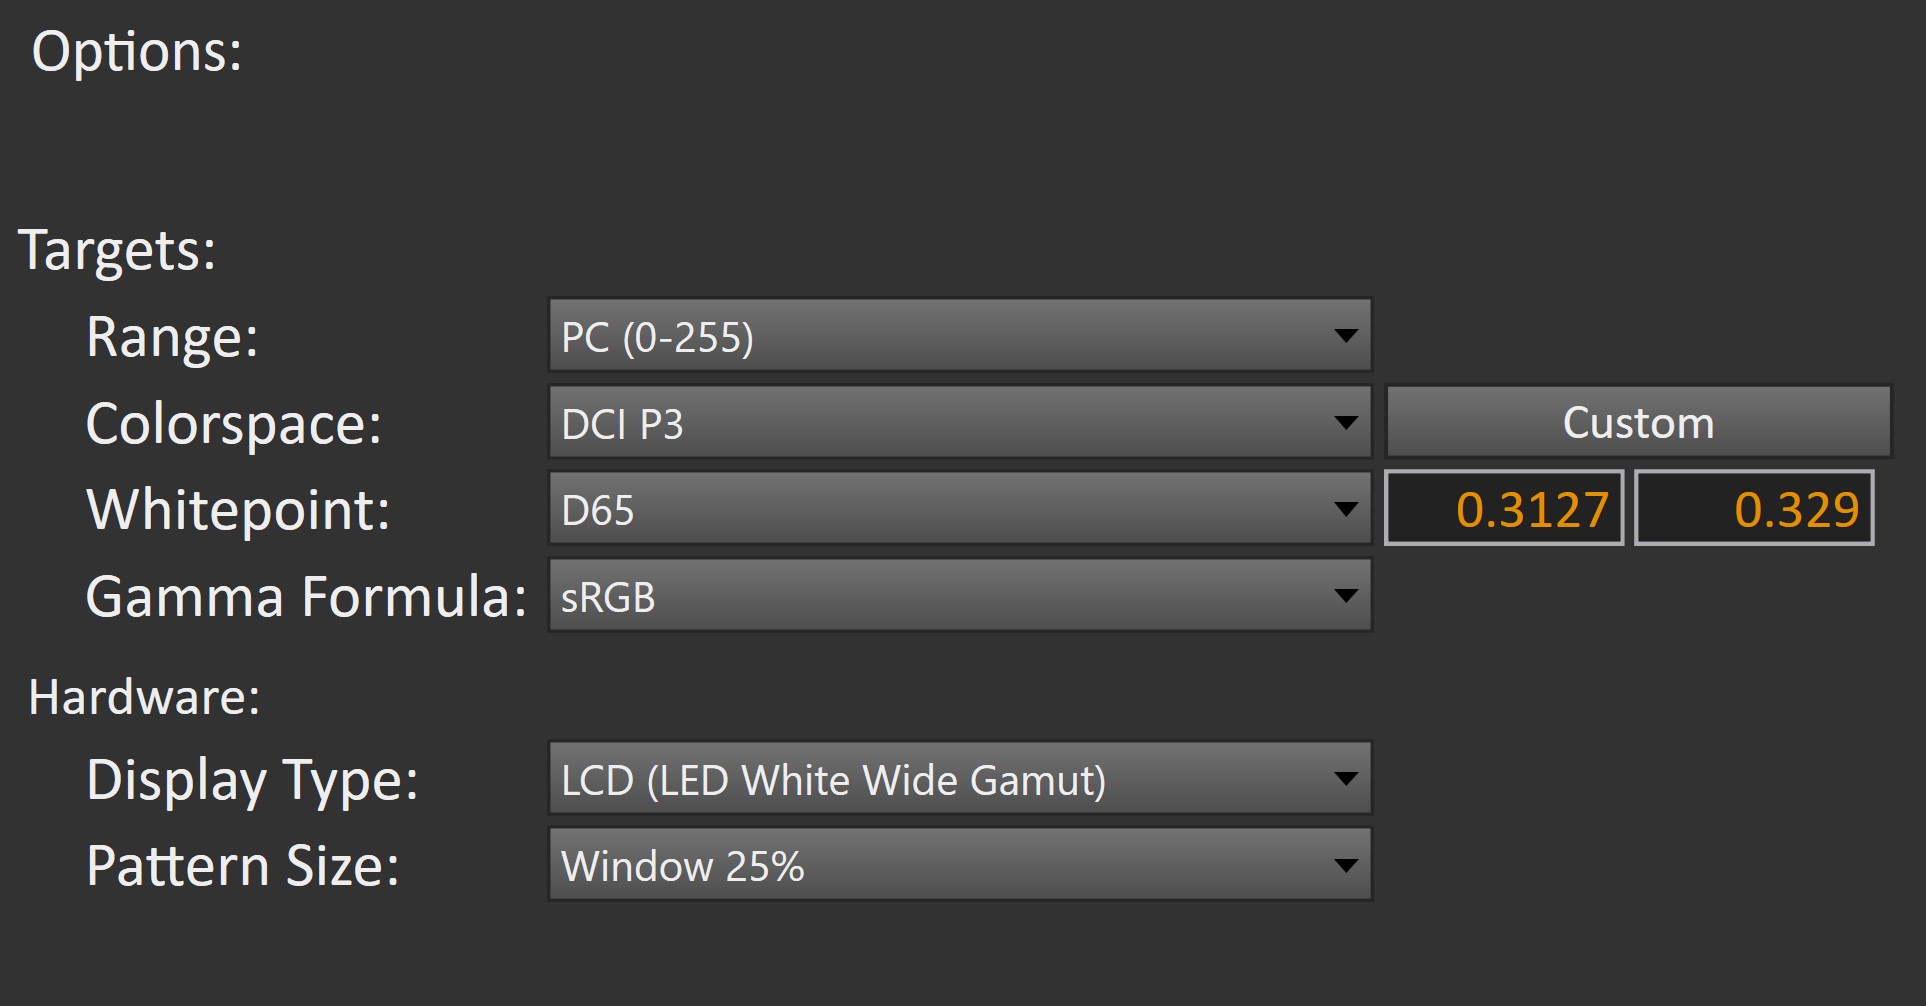Click the Display Type label
Screen dimensions: 1926x1006
point(252,780)
